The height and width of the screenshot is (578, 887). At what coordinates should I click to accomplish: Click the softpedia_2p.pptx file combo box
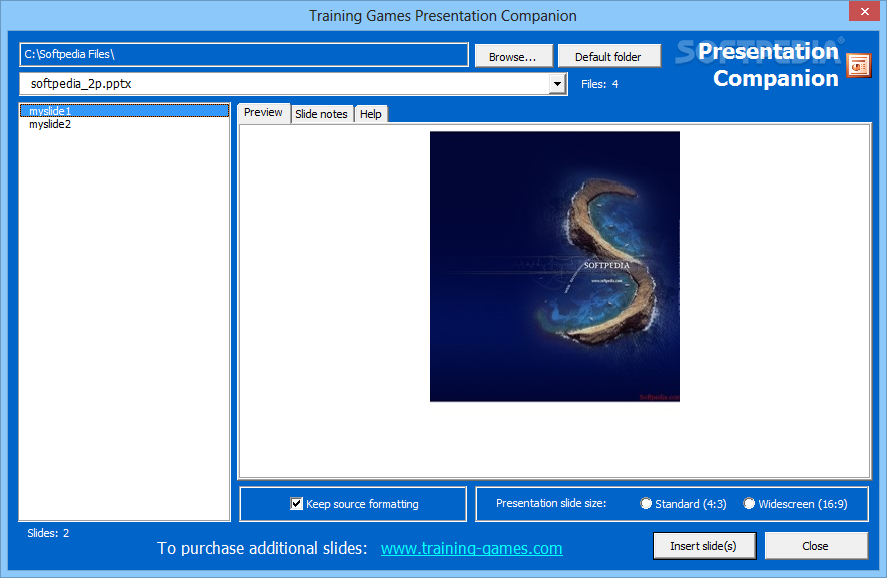293,84
